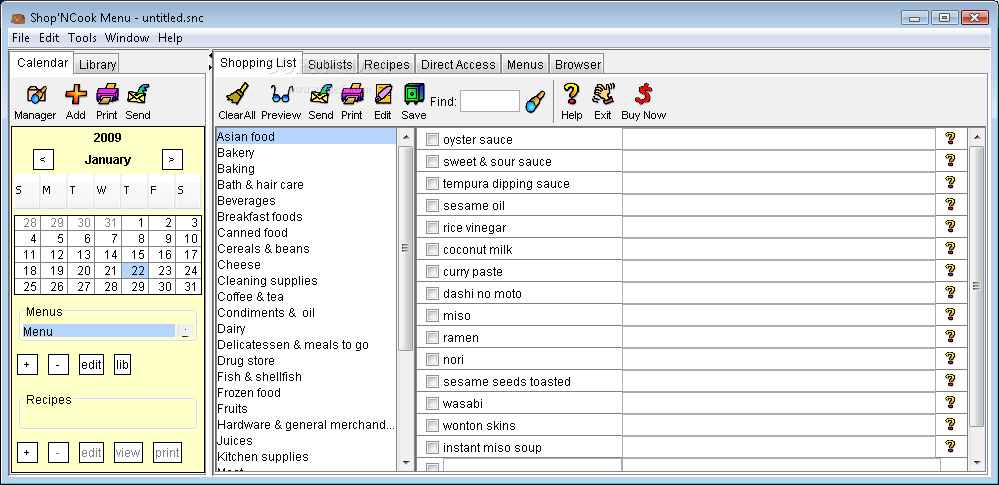Switch to the Recipes tab
This screenshot has width=999, height=485.
tap(387, 64)
